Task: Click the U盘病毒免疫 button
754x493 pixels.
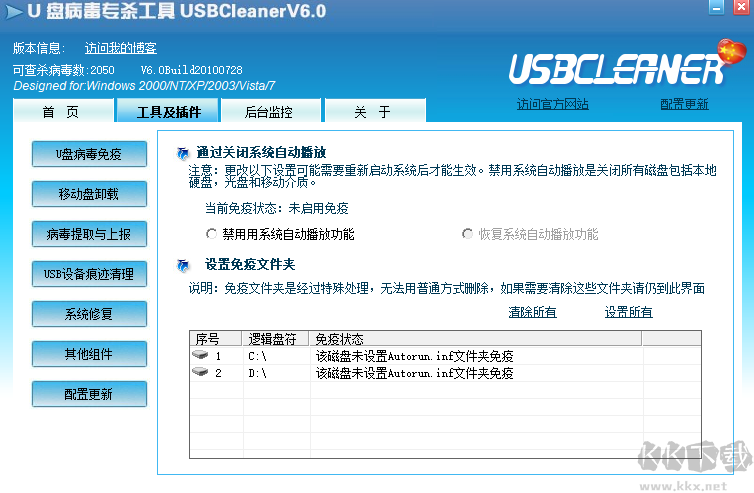Action: click(x=89, y=154)
